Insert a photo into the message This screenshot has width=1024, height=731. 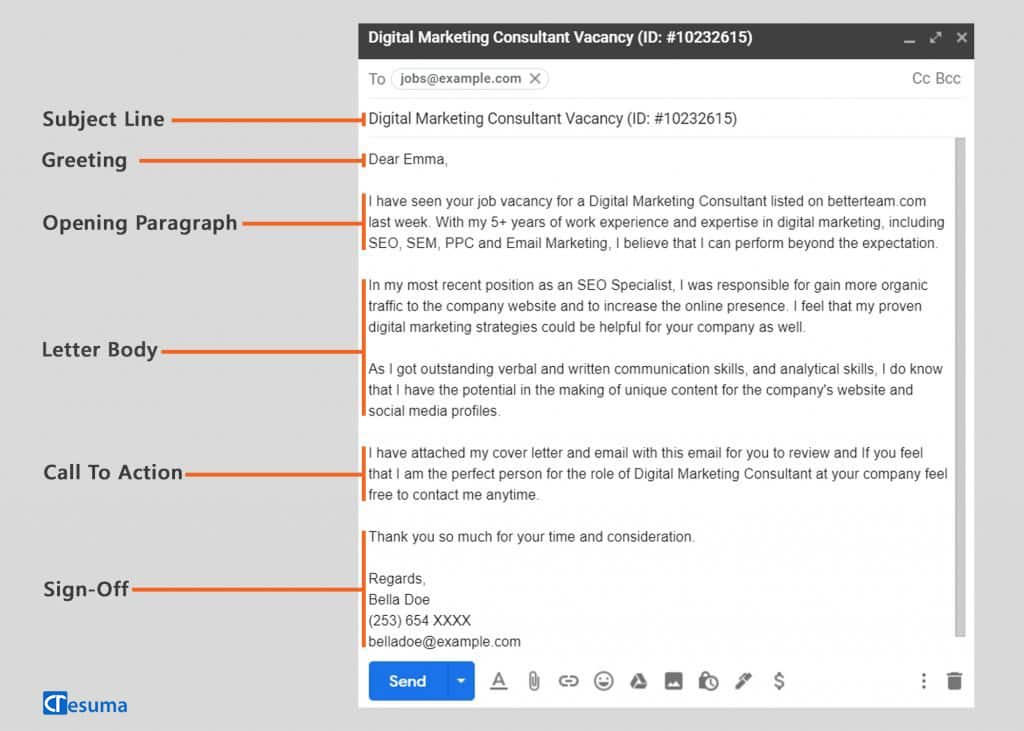pyautogui.click(x=674, y=681)
